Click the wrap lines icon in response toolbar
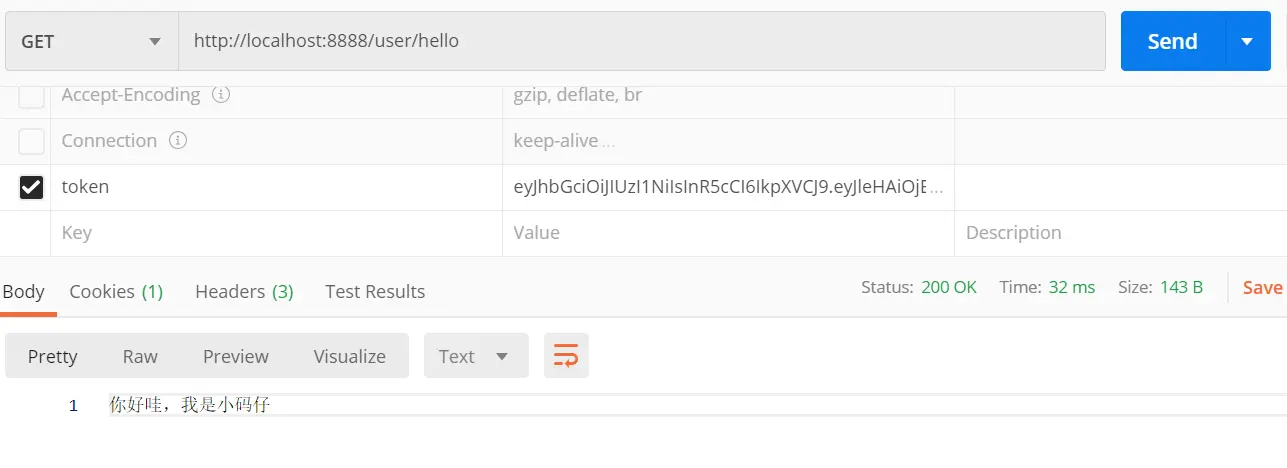Screen dimensions: 1287x468 point(566,356)
